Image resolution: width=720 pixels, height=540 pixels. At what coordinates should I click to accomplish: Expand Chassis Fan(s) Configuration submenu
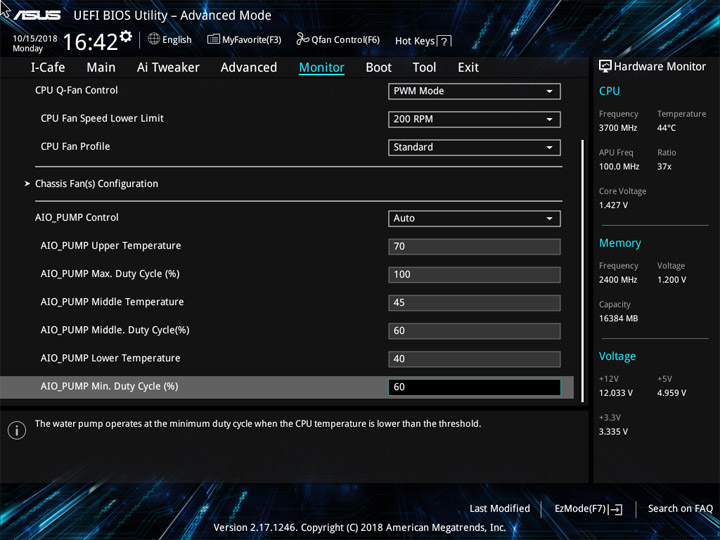pos(96,184)
